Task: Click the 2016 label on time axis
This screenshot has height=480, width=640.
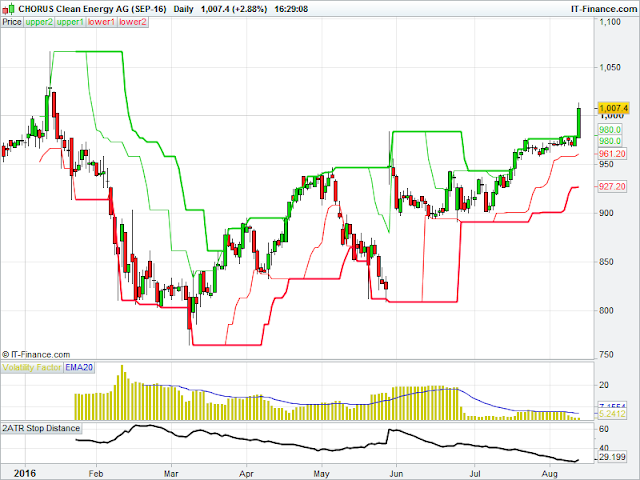Action: 24,473
